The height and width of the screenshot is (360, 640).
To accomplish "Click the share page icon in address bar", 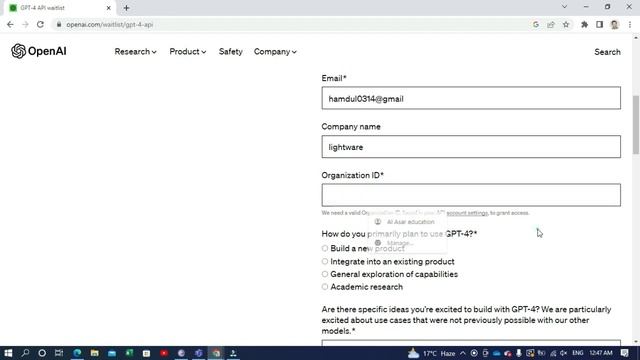I will click(x=551, y=24).
